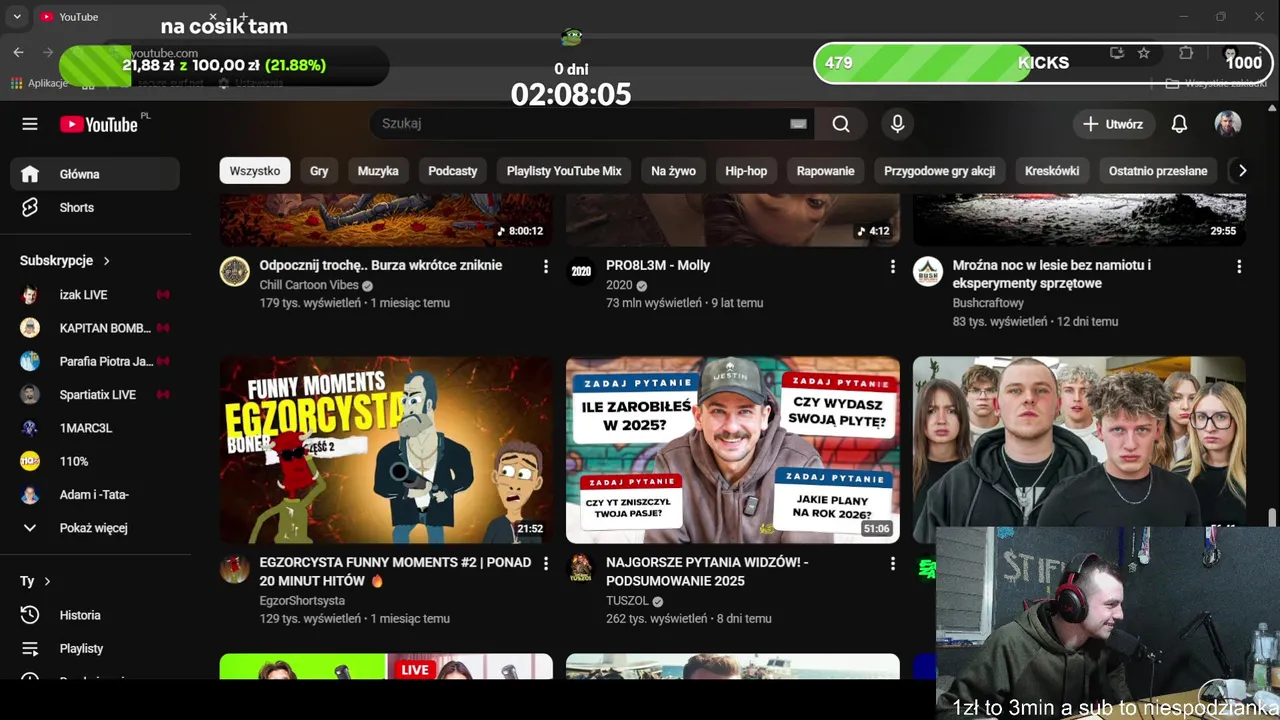Screen dimensions: 1280x720
Task: Open the account avatar menu
Action: point(1228,124)
